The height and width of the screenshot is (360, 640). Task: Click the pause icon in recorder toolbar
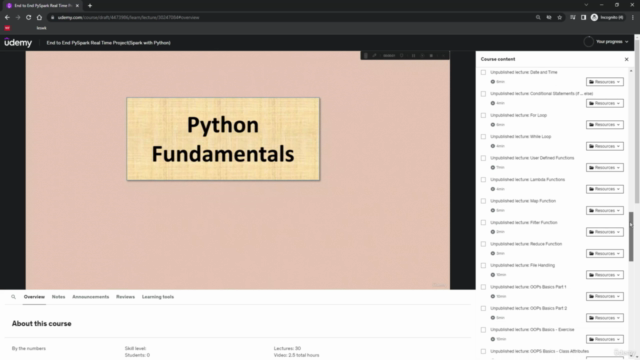(413, 56)
